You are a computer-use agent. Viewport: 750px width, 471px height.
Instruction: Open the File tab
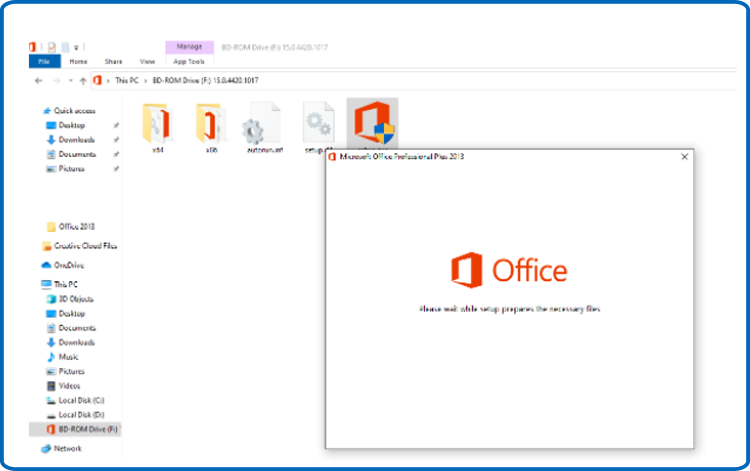pyautogui.click(x=44, y=61)
